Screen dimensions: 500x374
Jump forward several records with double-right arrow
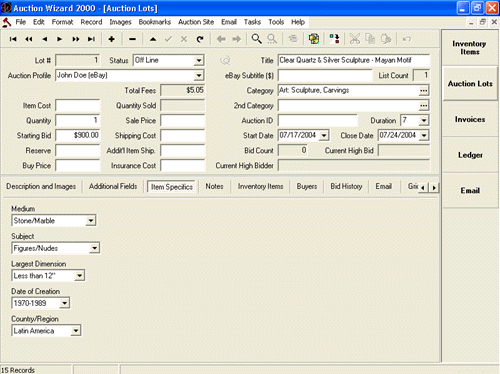point(76,39)
